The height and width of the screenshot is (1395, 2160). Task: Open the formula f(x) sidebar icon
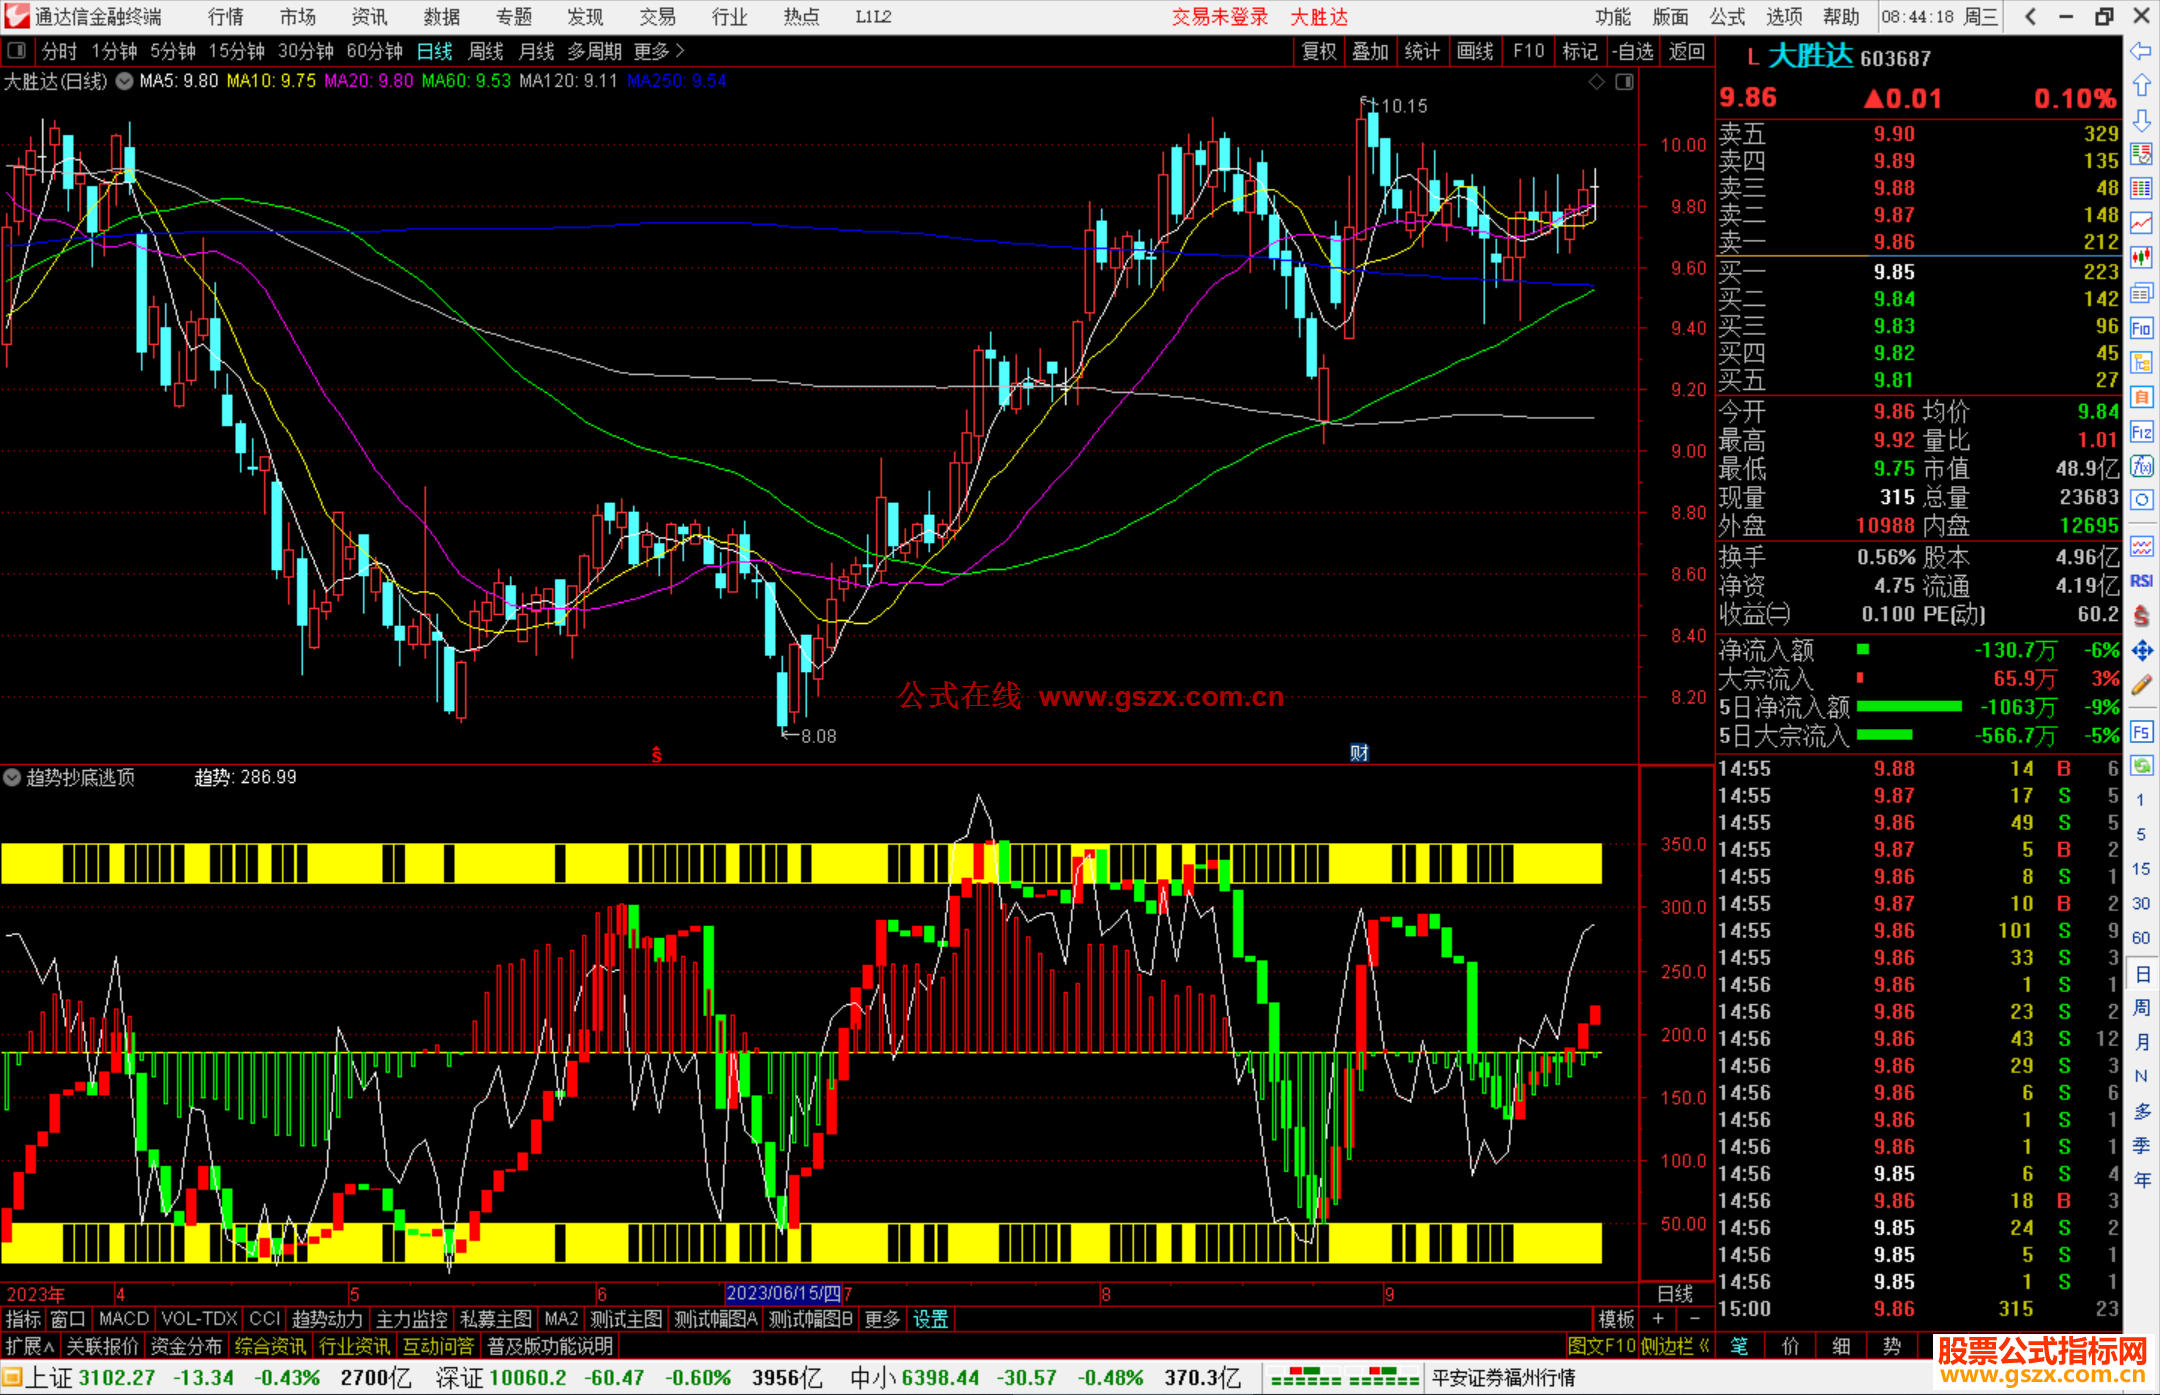[2141, 466]
